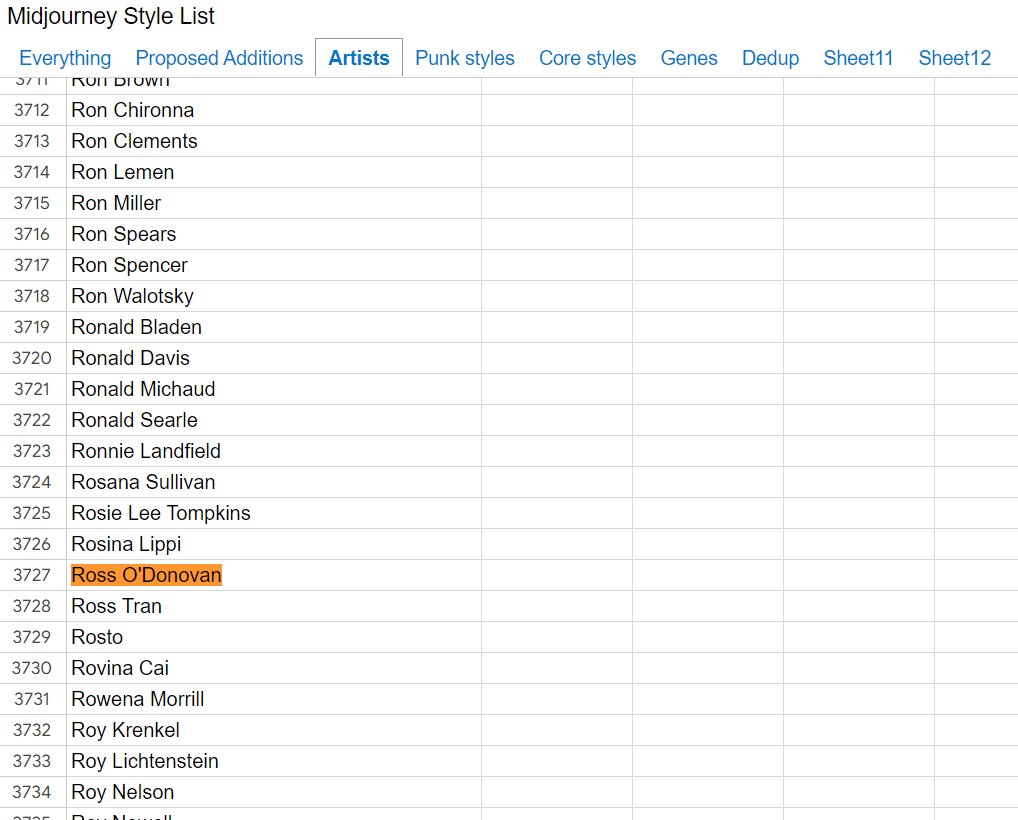The height and width of the screenshot is (820, 1018).
Task: Click the empty cell beside Ron Miller
Action: point(555,203)
